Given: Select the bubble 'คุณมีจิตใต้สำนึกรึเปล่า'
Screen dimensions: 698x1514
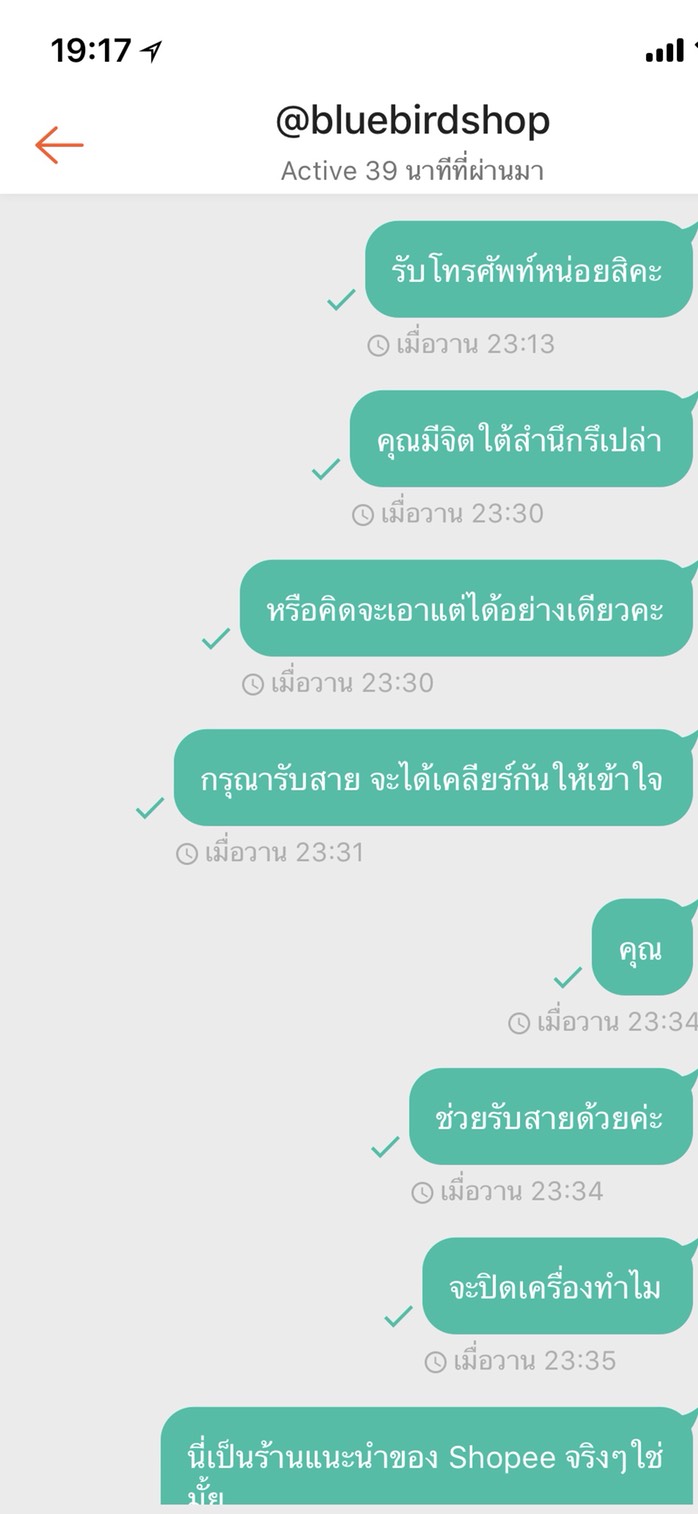Looking at the screenshot, I should click(x=520, y=439).
